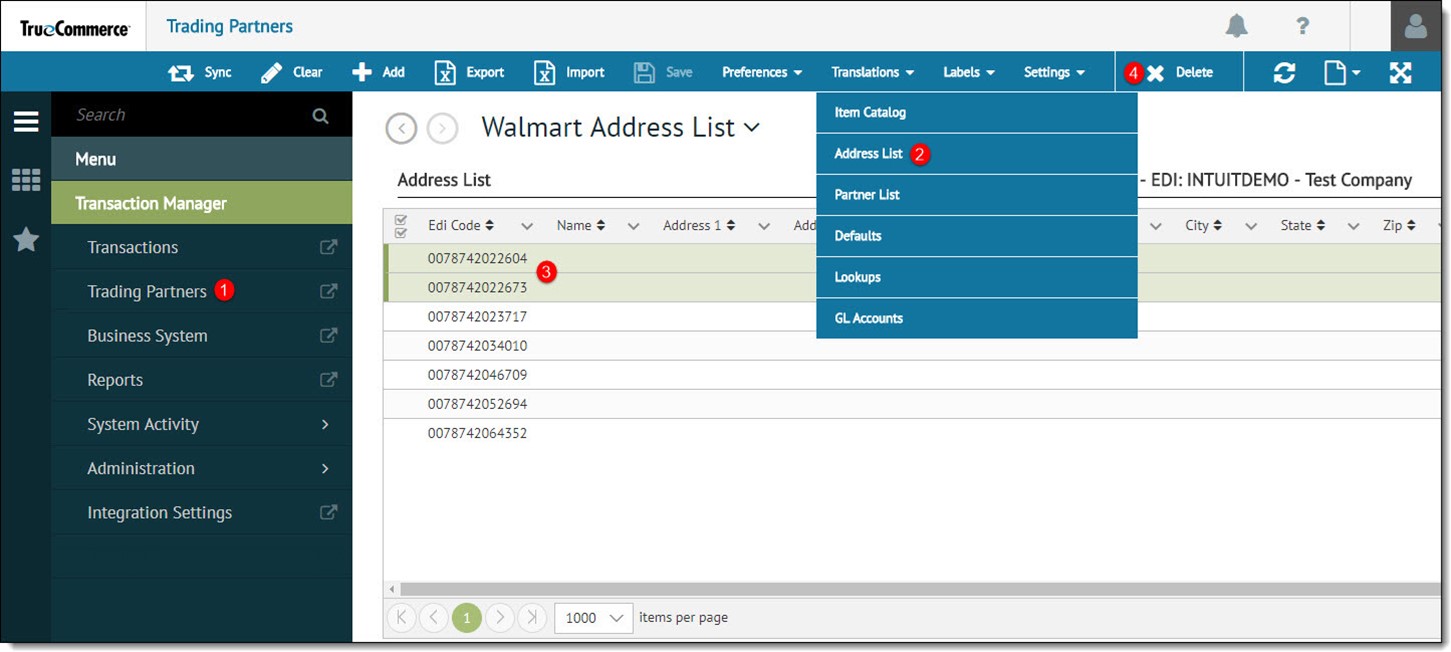The height and width of the screenshot is (652, 1451).
Task: Toggle the select-all checkbox in grid header
Action: [401, 226]
